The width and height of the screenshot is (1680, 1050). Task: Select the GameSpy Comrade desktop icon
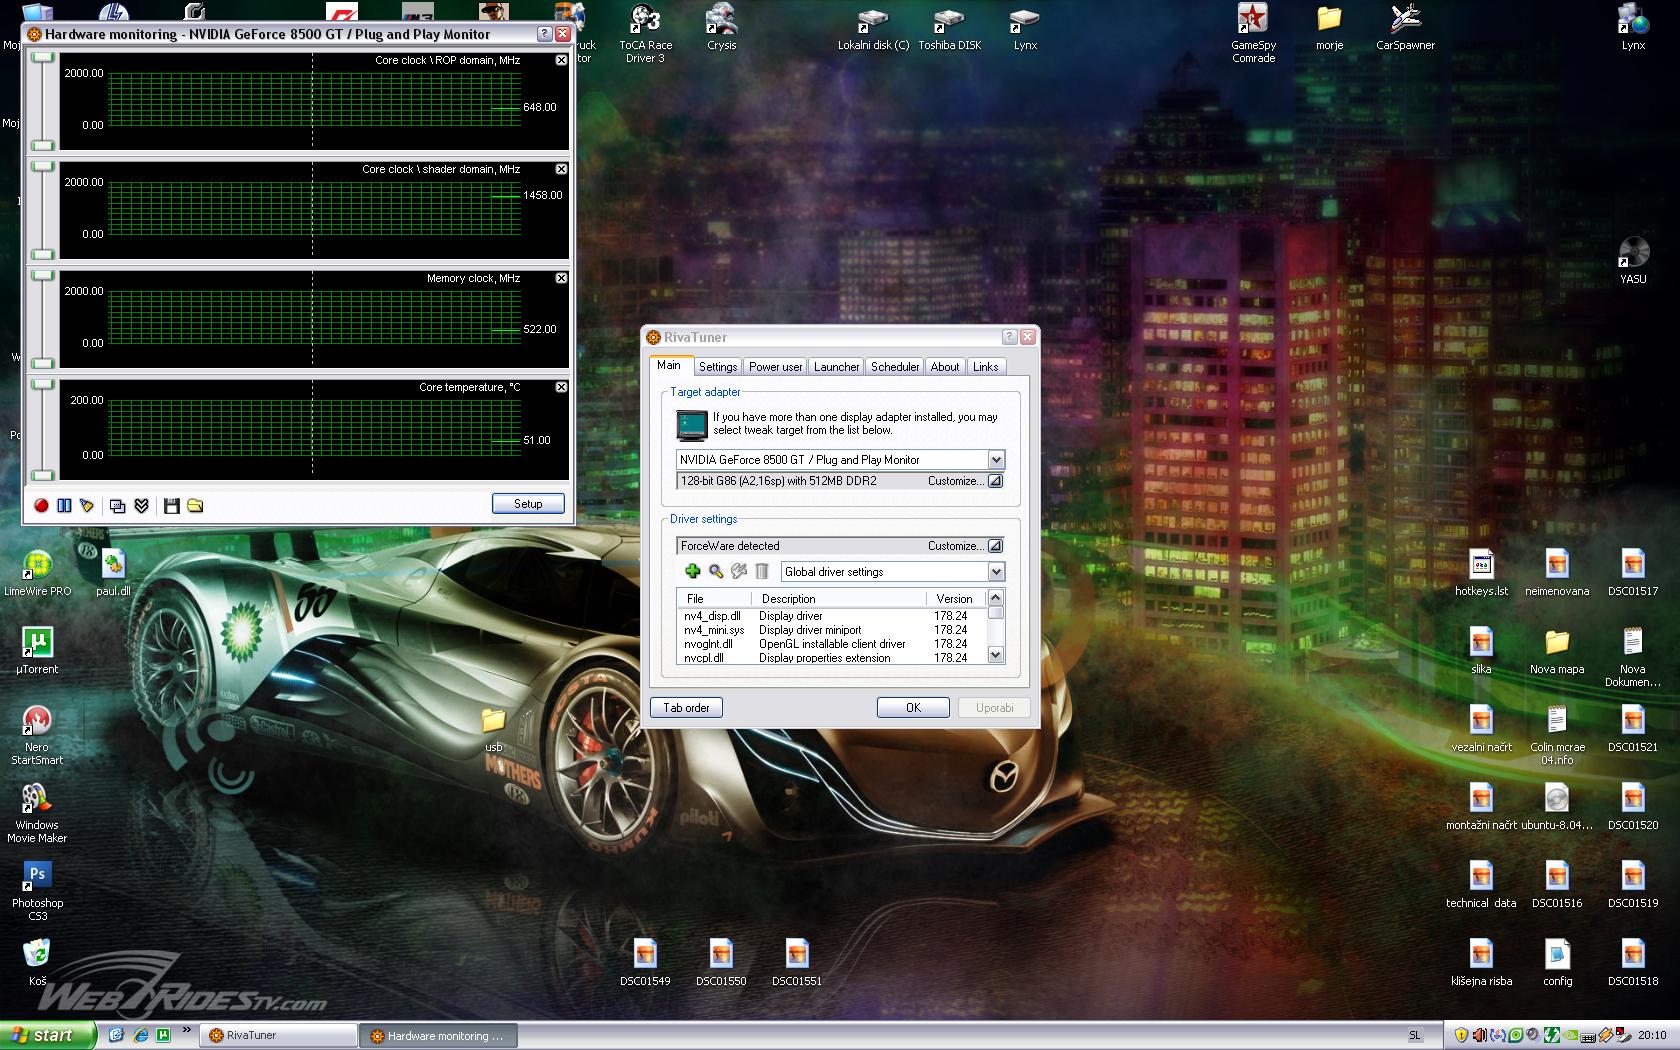pyautogui.click(x=1253, y=33)
